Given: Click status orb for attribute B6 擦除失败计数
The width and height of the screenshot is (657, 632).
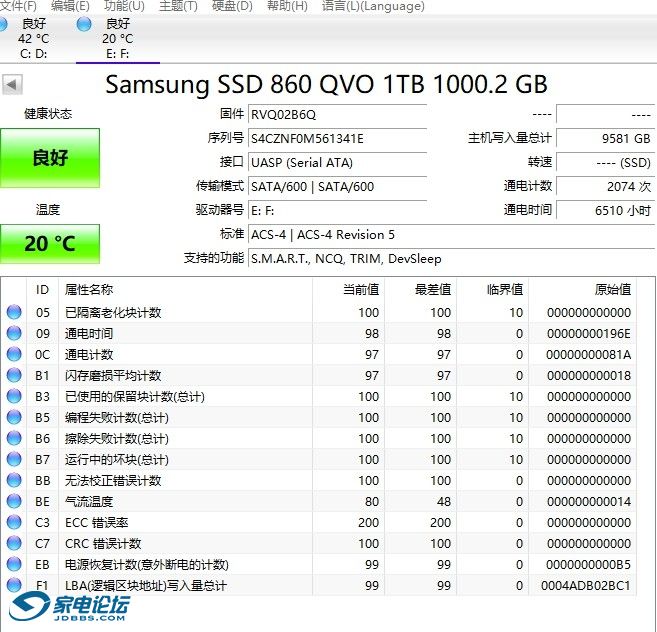Looking at the screenshot, I should tap(14, 438).
